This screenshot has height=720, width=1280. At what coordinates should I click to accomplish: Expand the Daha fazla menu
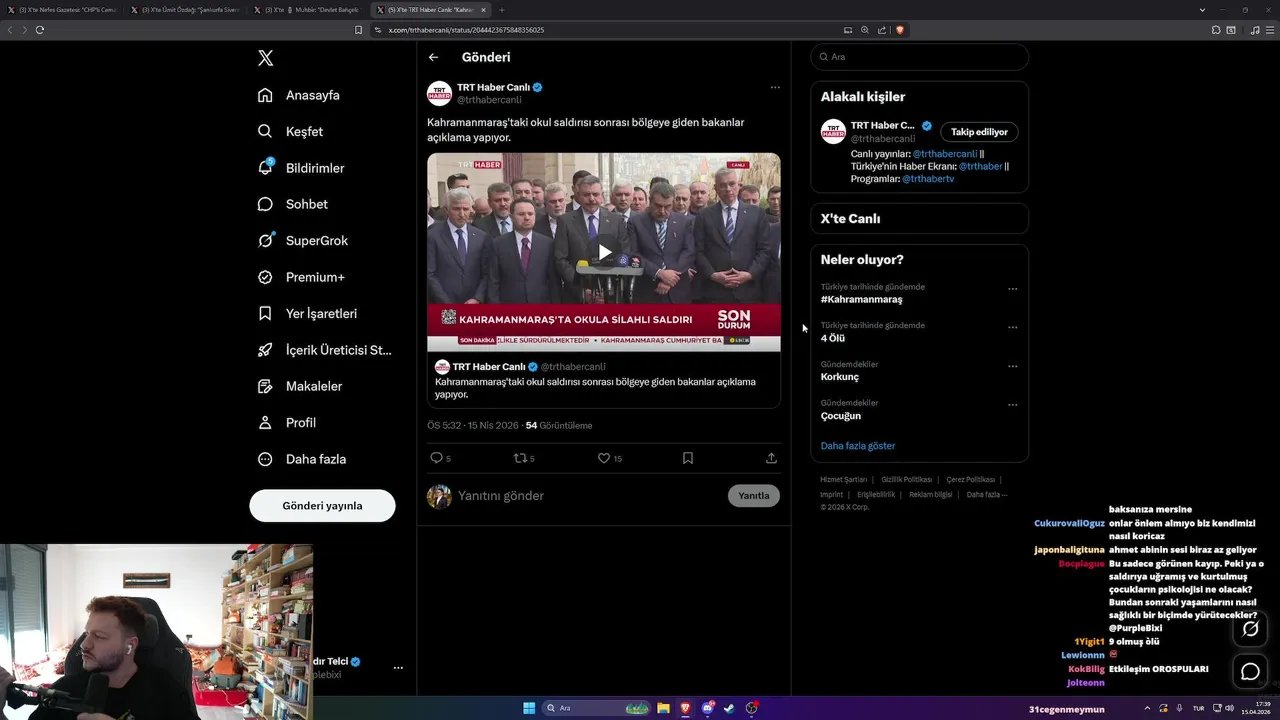click(302, 459)
